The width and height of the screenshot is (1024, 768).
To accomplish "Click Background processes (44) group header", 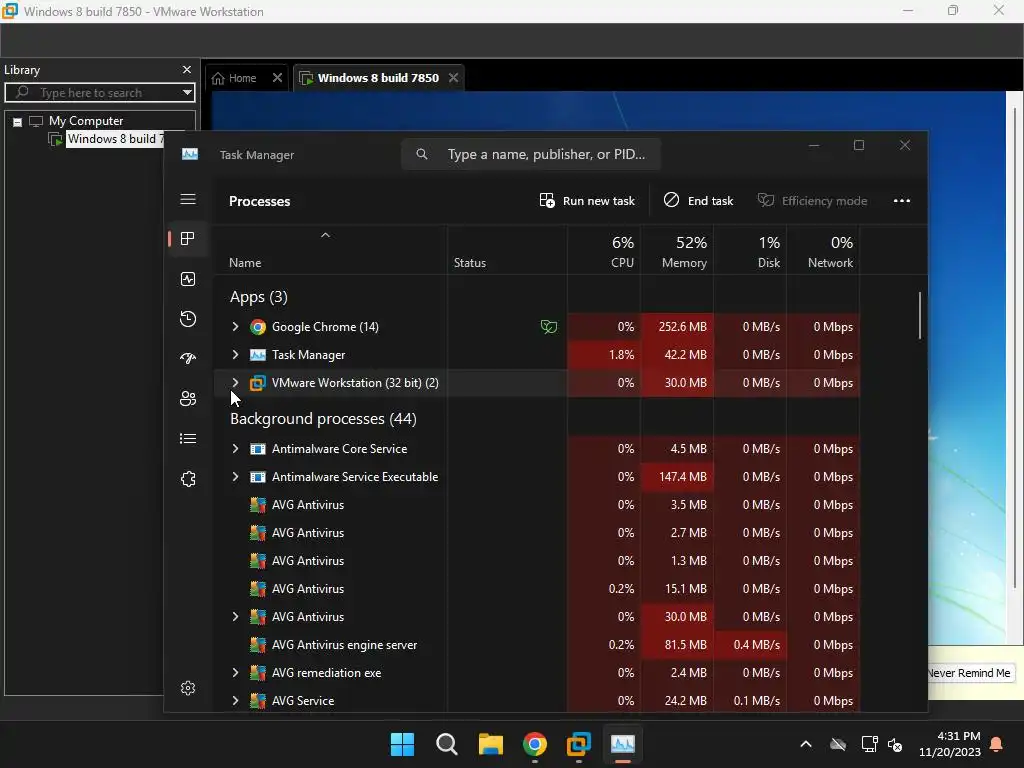I will click(323, 419).
